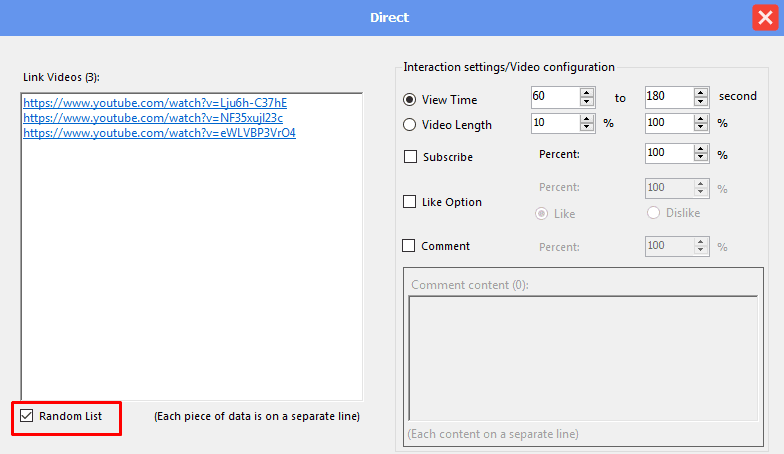Close the Direct dialog window
Image resolution: width=784 pixels, height=454 pixels.
pos(765,18)
